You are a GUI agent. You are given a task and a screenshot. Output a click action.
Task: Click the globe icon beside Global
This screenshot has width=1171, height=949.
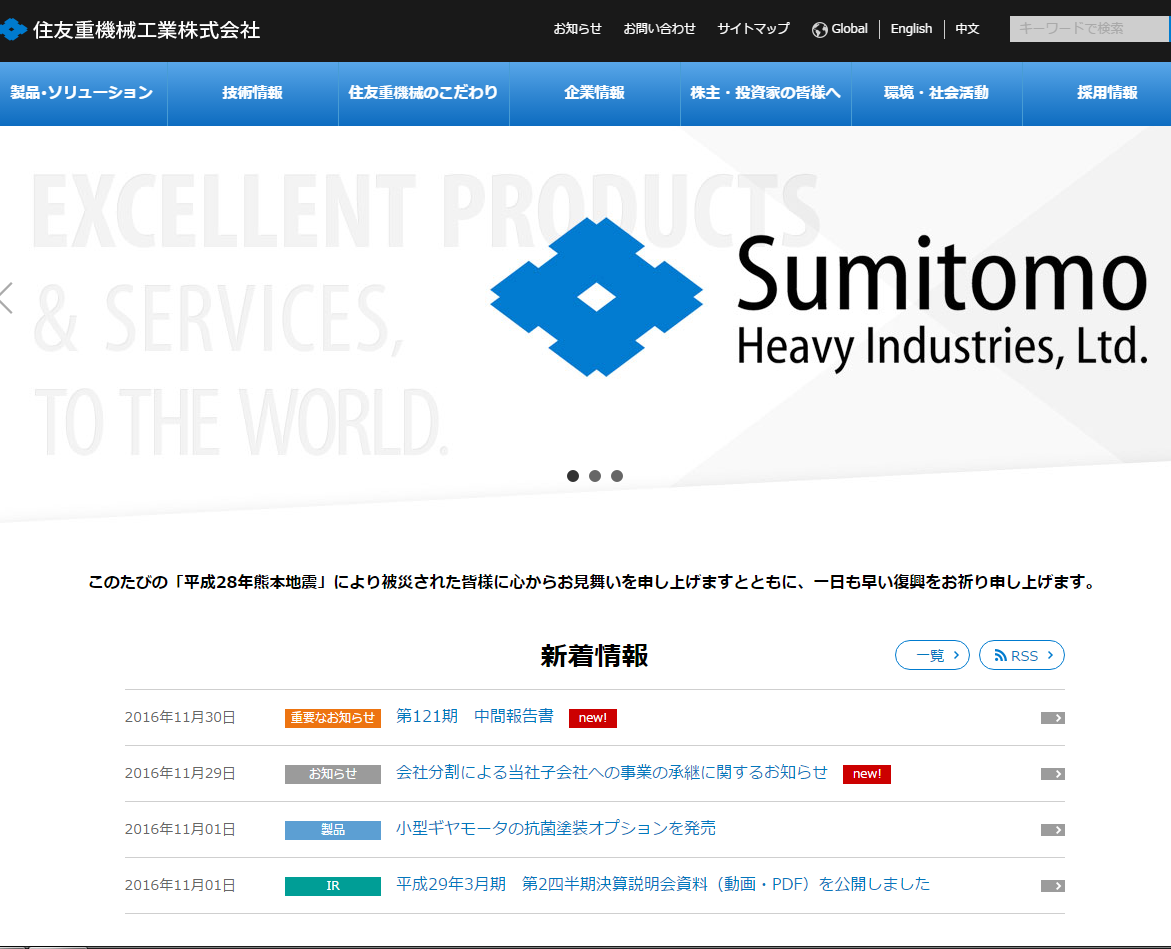(820, 29)
